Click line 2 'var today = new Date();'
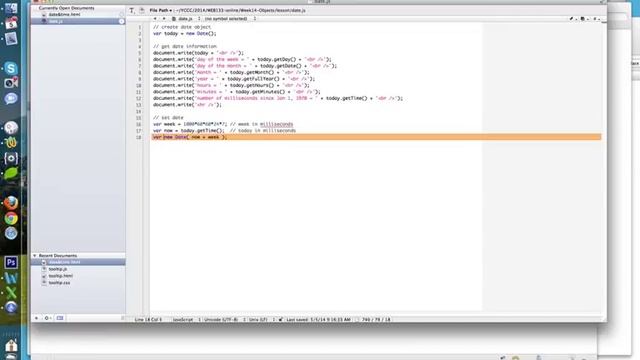The height and width of the screenshot is (360, 640). [184, 33]
